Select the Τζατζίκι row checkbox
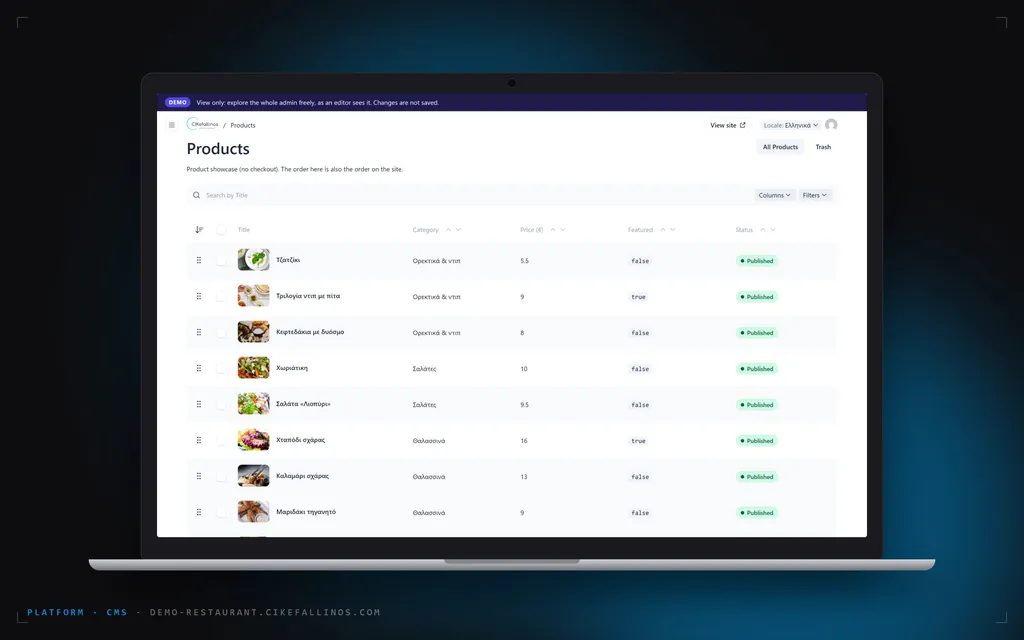 click(x=221, y=261)
